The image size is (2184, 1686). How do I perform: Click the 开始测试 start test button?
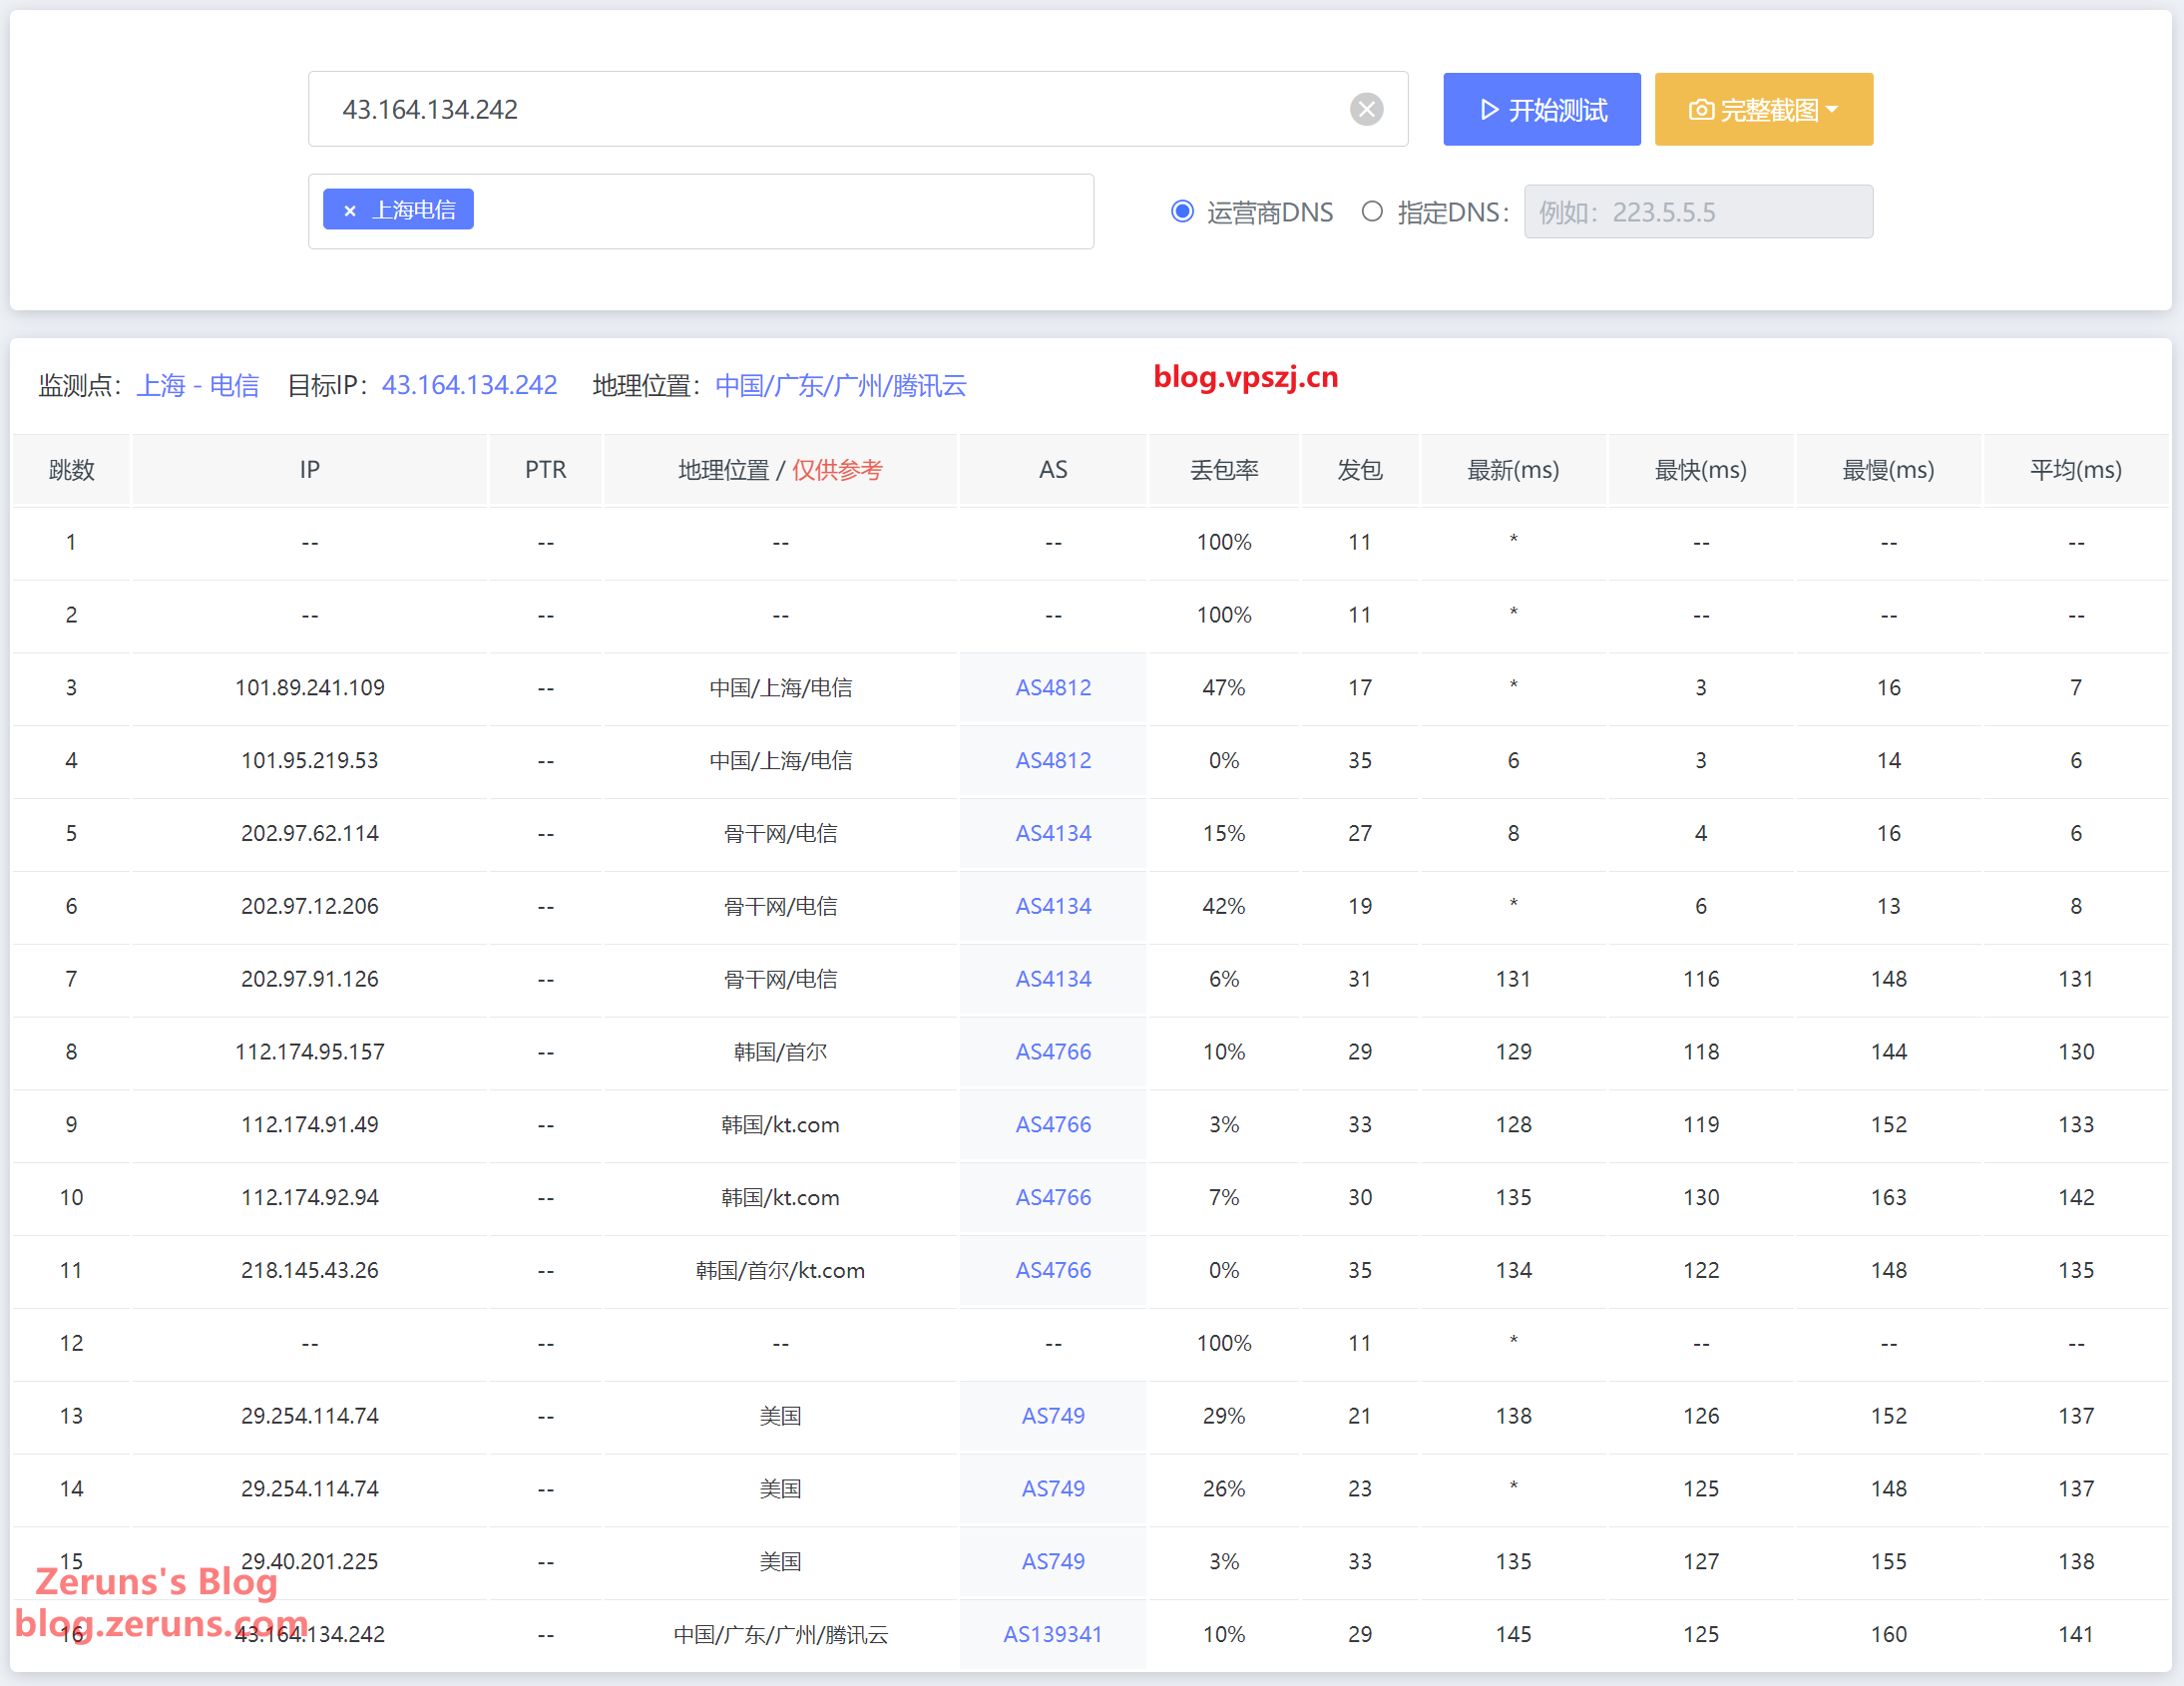(x=1540, y=109)
